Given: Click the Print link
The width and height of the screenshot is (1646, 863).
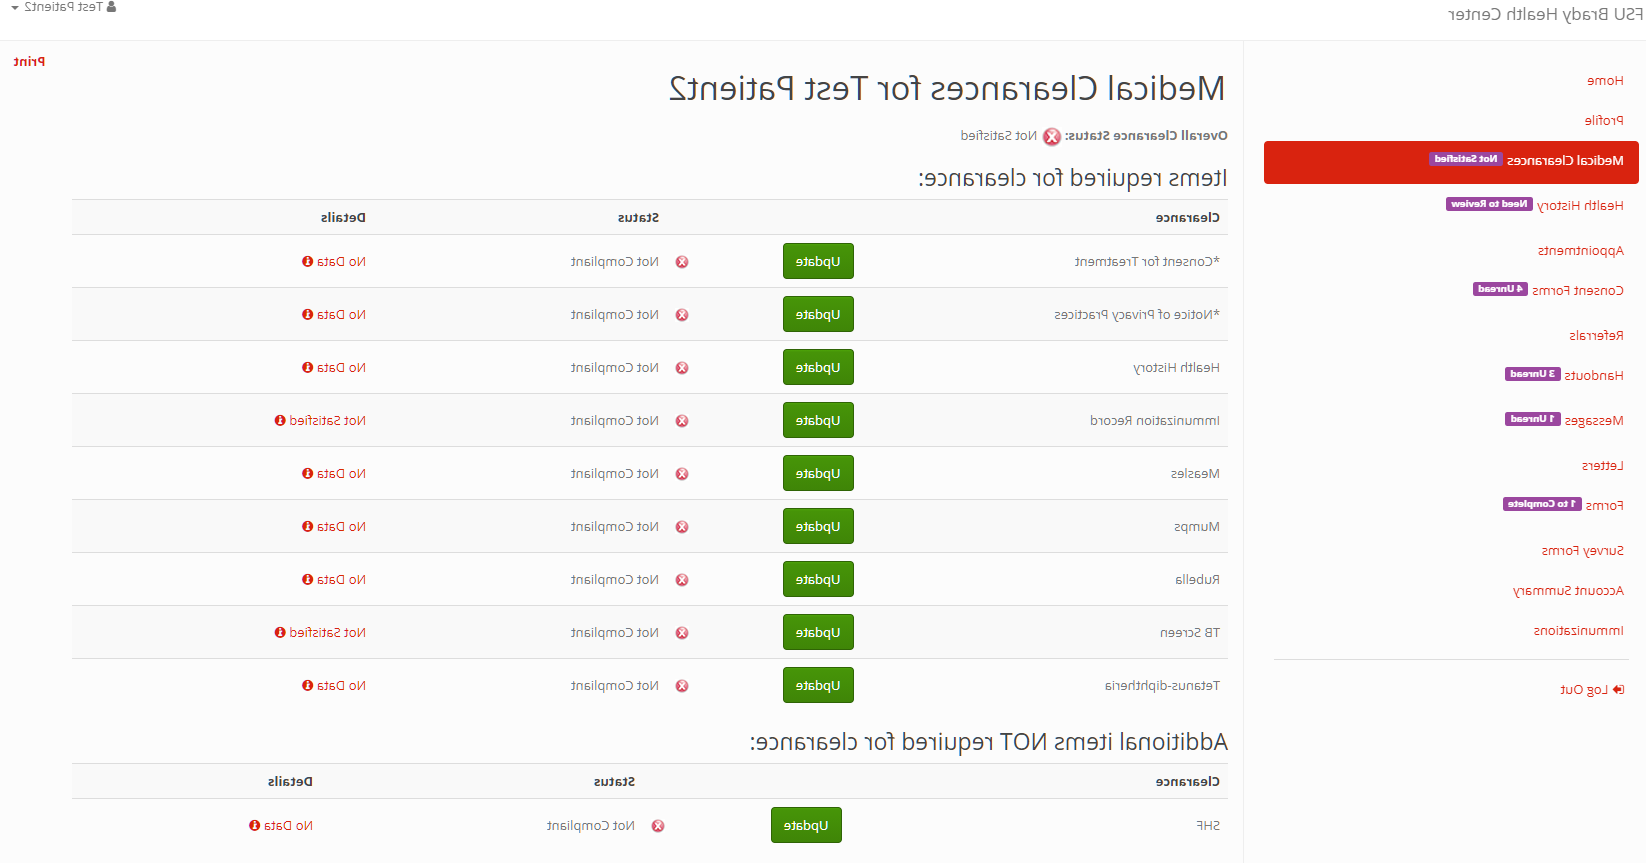Looking at the screenshot, I should click(x=29, y=61).
